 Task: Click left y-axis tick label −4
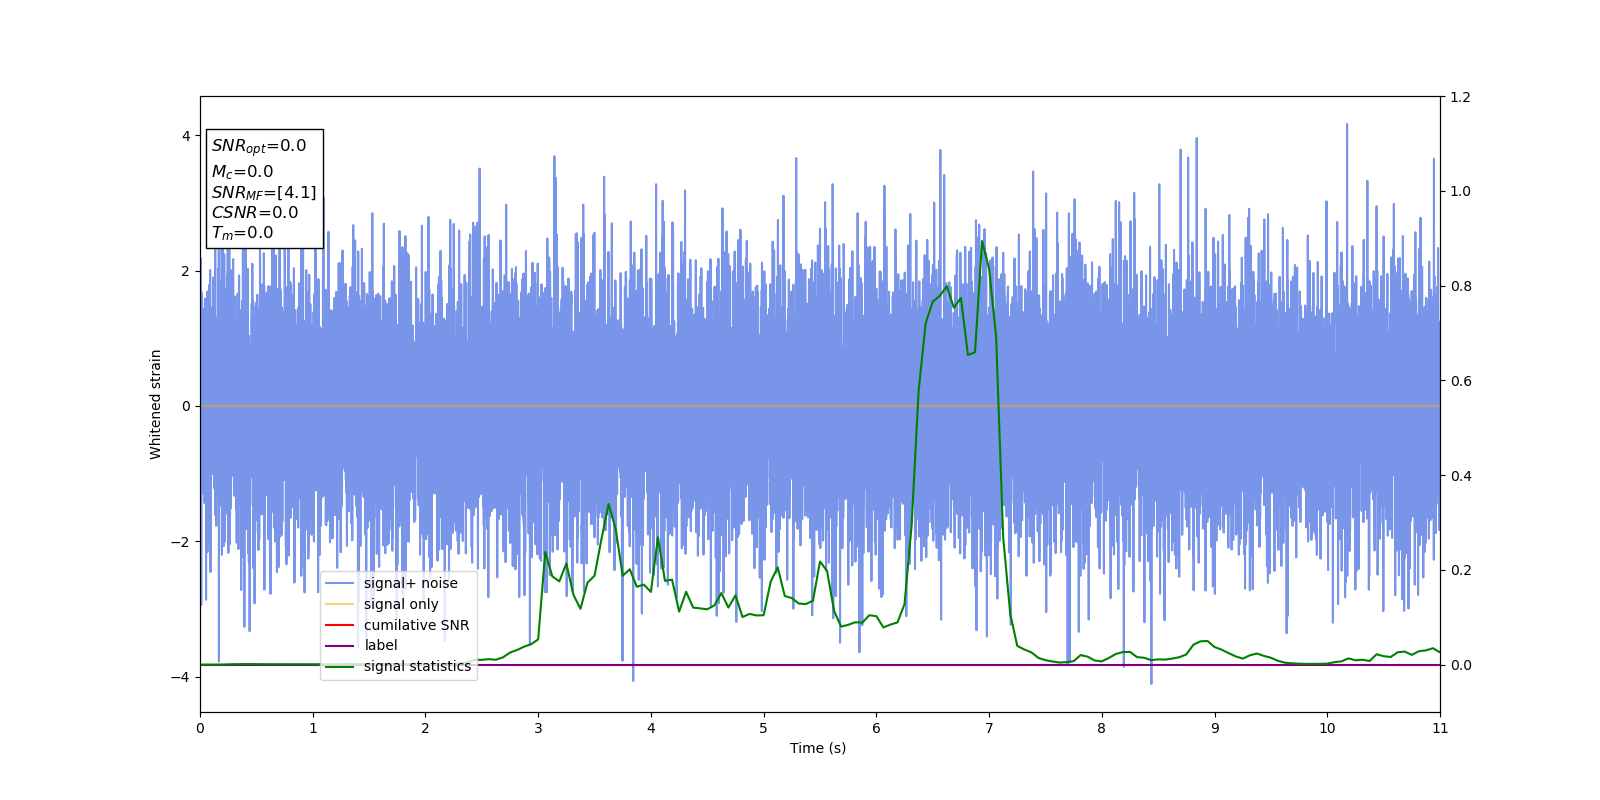pos(181,677)
